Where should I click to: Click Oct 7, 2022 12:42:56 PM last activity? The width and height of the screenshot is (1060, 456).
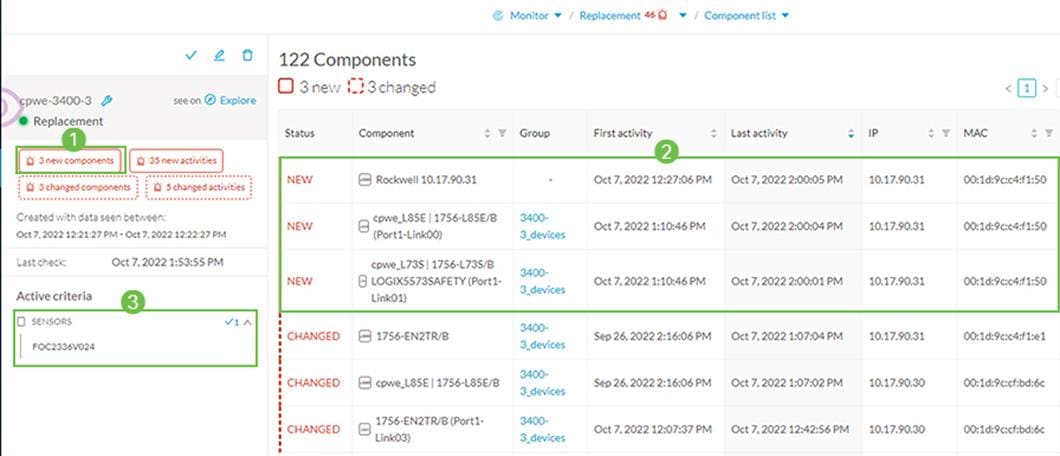coord(790,429)
